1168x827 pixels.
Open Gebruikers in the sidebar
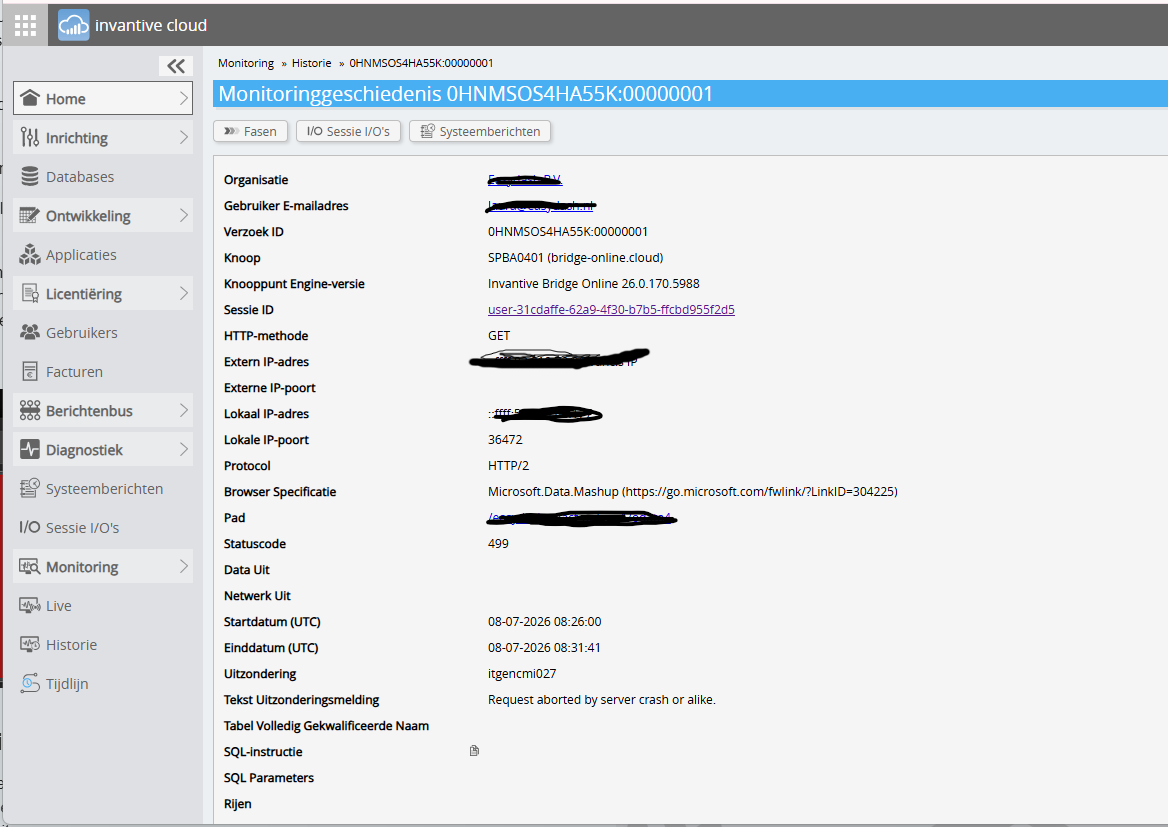[x=103, y=332]
